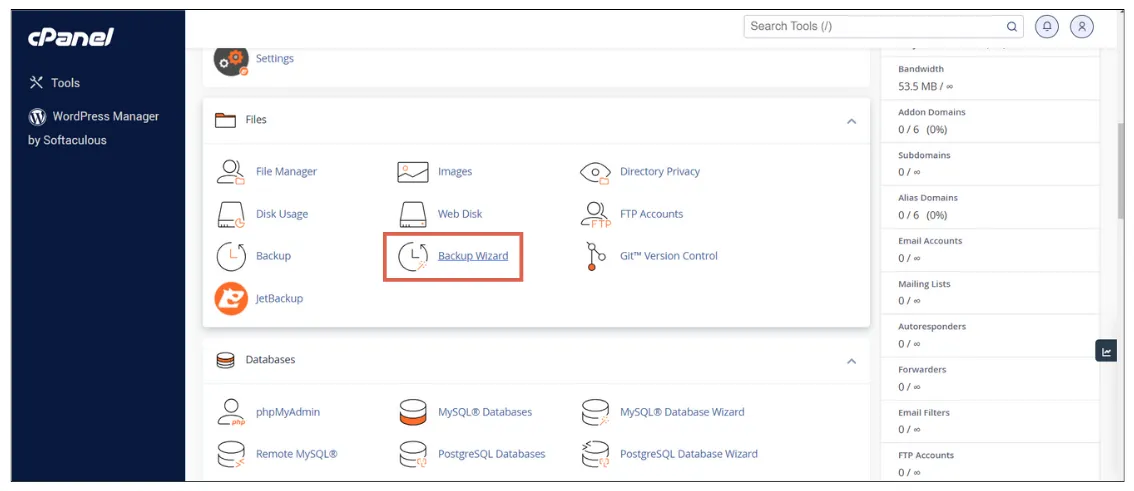Click the Remote MySQL icon
Screen dimensions: 1134x491
point(231,454)
